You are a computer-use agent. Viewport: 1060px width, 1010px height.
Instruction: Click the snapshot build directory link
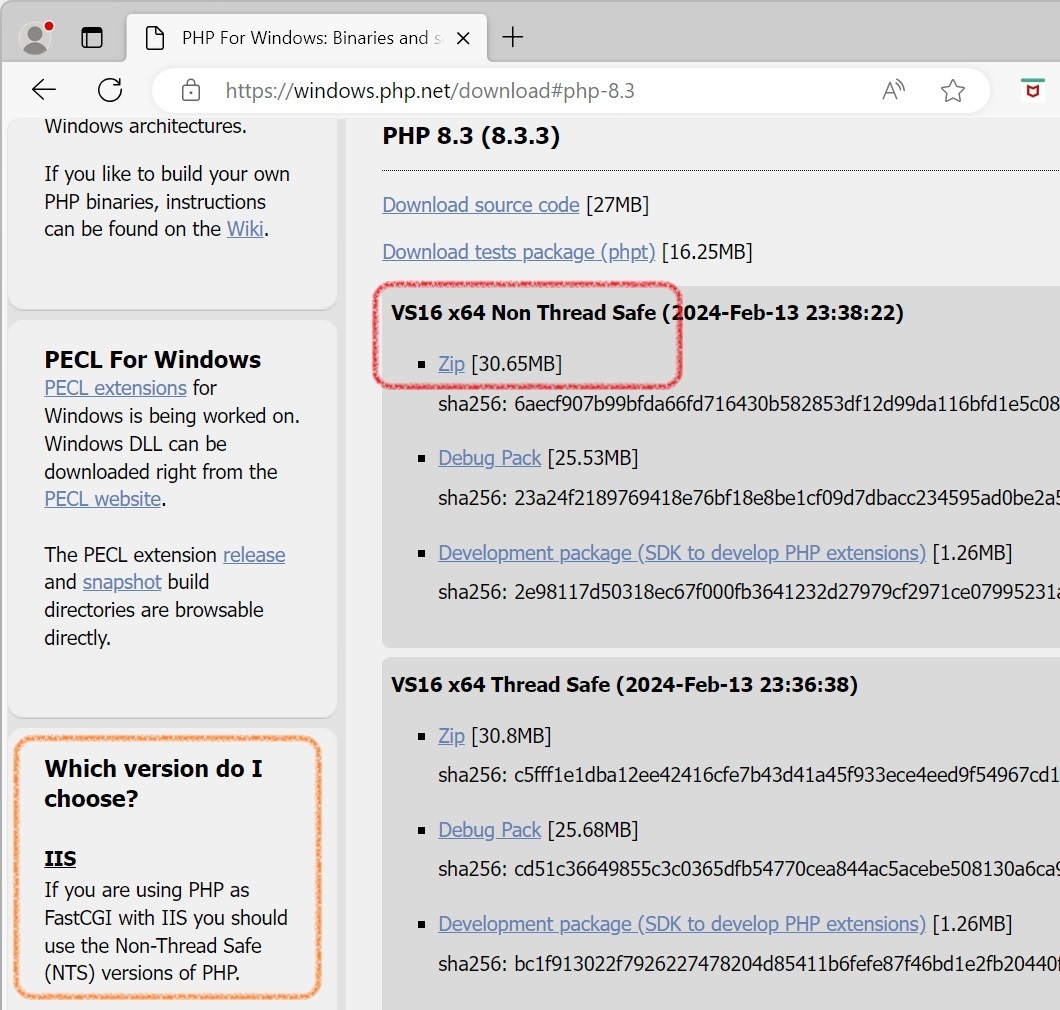click(122, 582)
